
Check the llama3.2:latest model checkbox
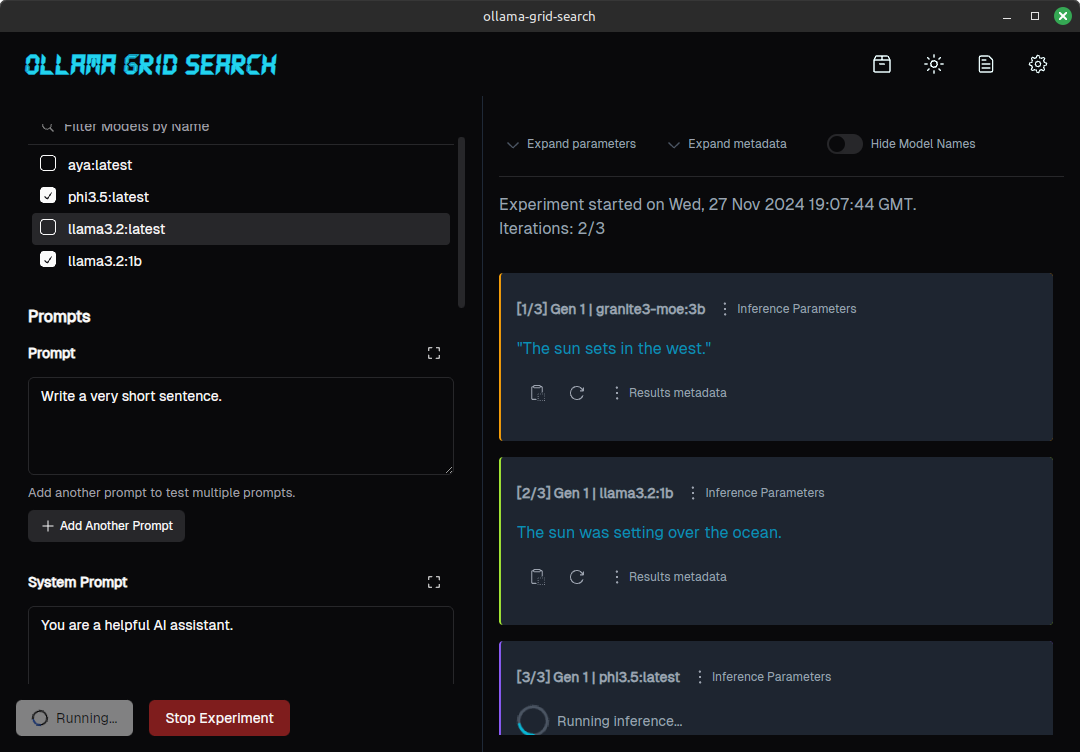tap(48, 227)
